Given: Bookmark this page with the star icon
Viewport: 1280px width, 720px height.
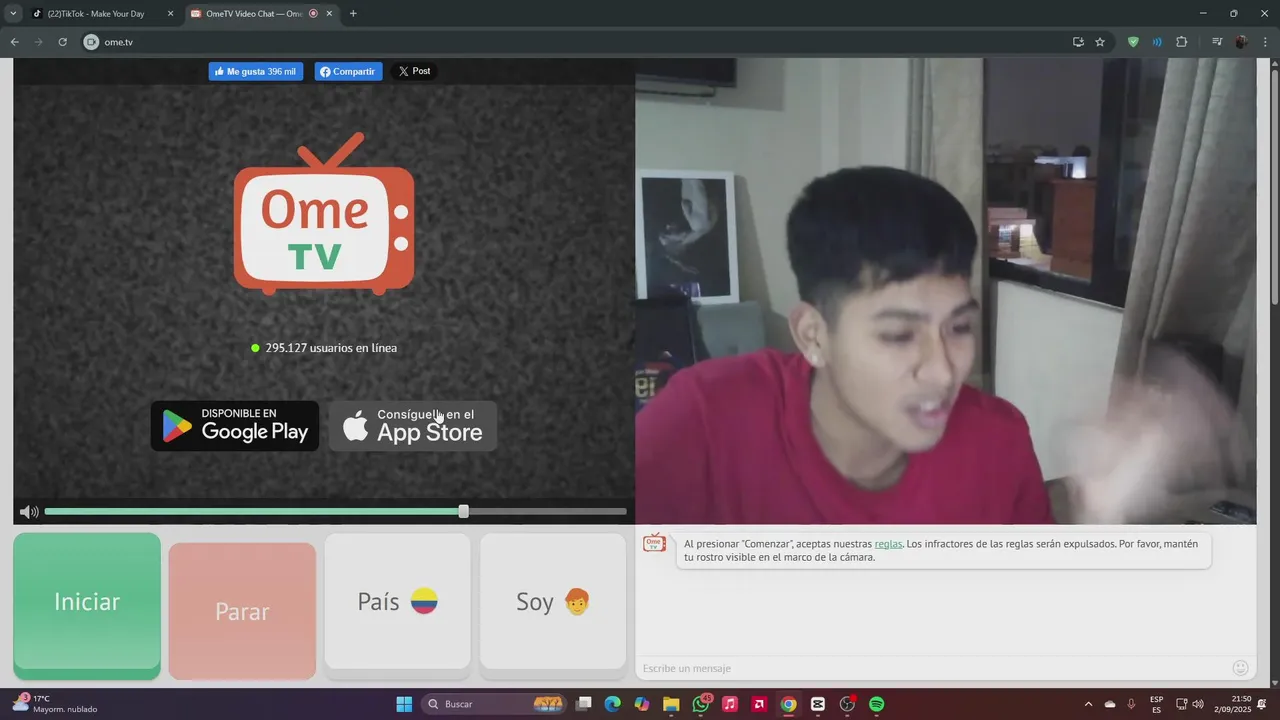Looking at the screenshot, I should point(1100,42).
